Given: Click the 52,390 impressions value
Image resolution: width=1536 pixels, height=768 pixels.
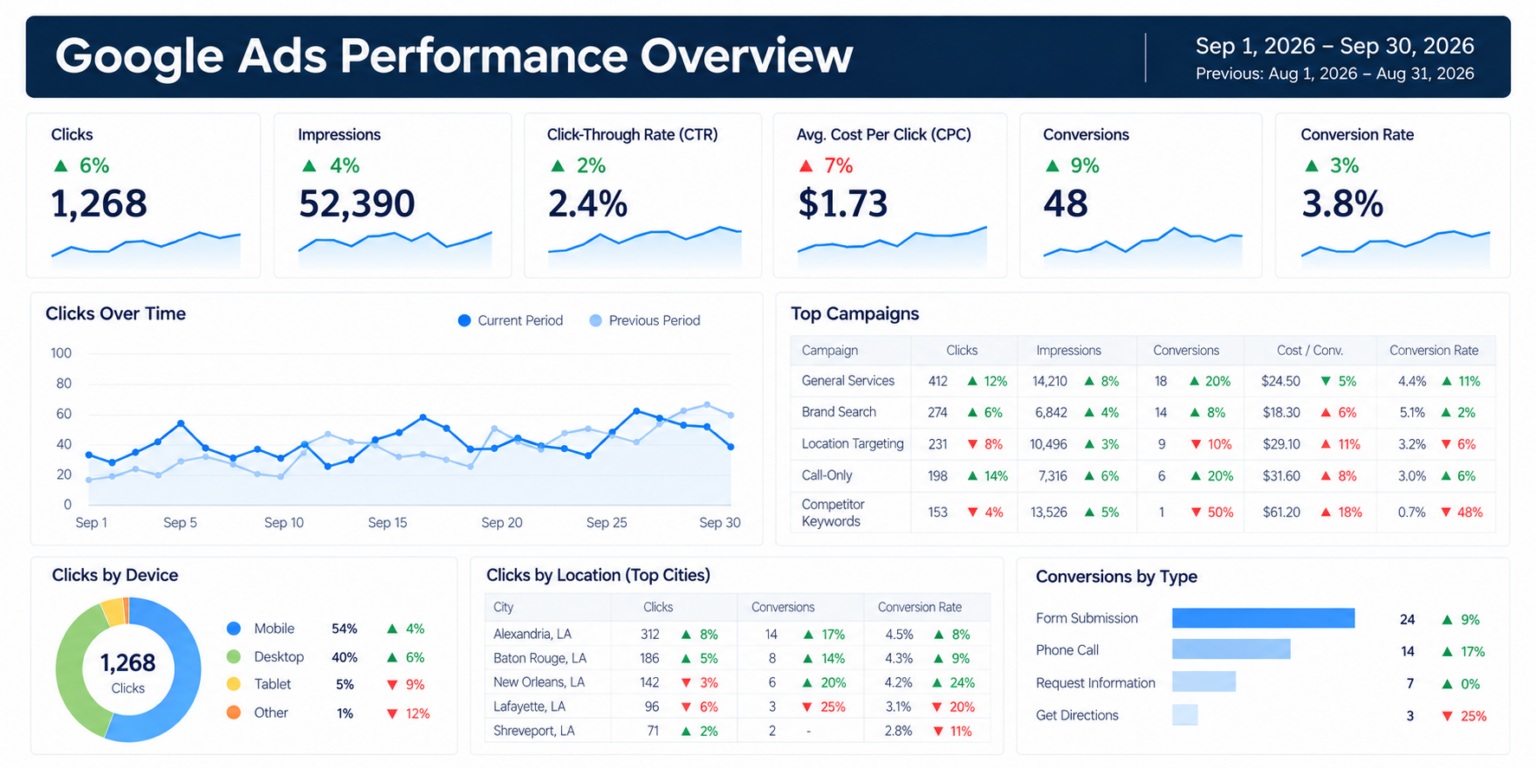Looking at the screenshot, I should (357, 204).
